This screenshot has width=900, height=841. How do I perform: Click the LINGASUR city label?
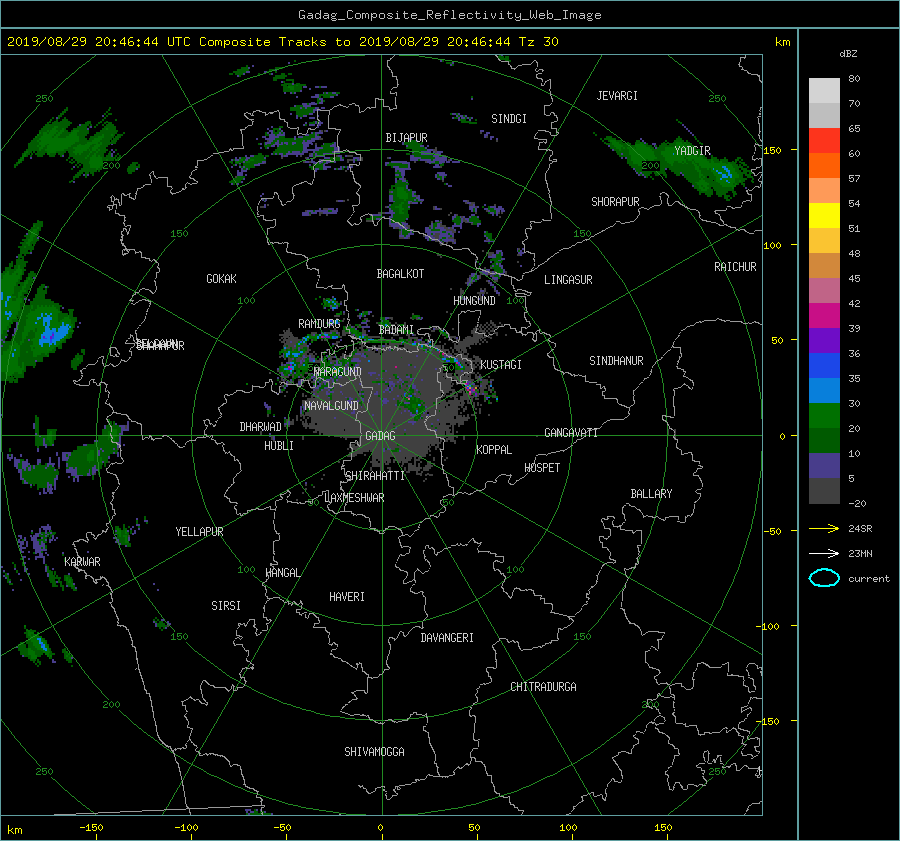click(x=568, y=280)
